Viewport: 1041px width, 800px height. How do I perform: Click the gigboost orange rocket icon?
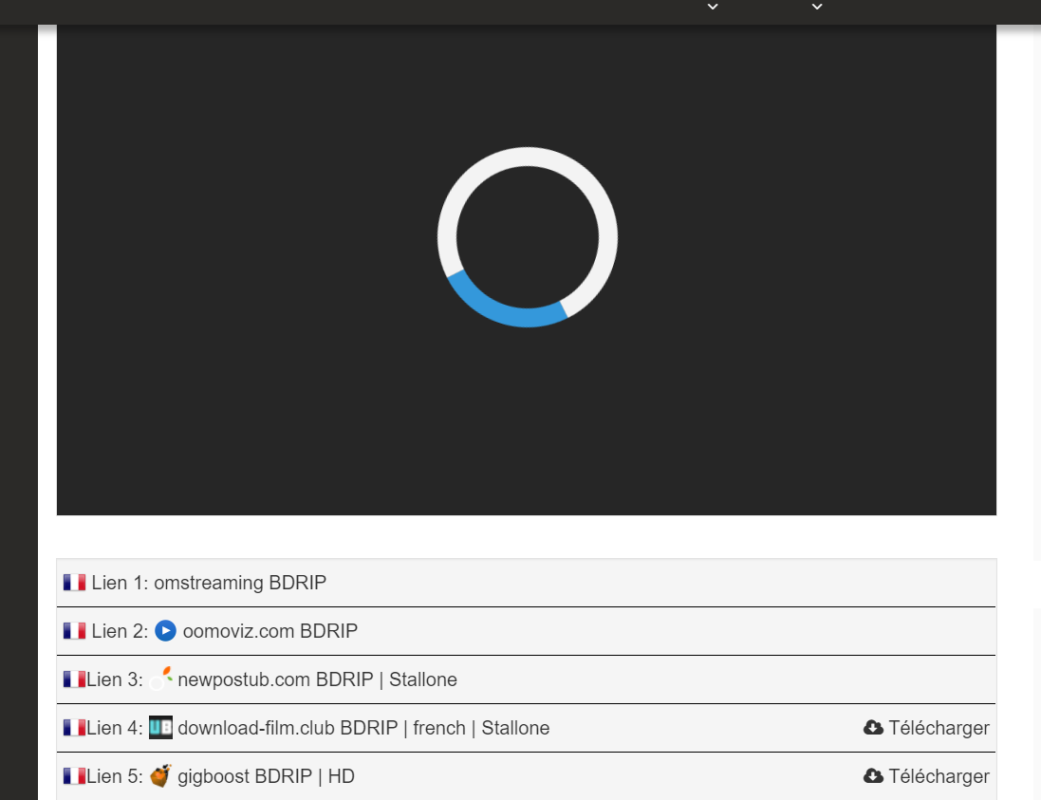click(161, 775)
